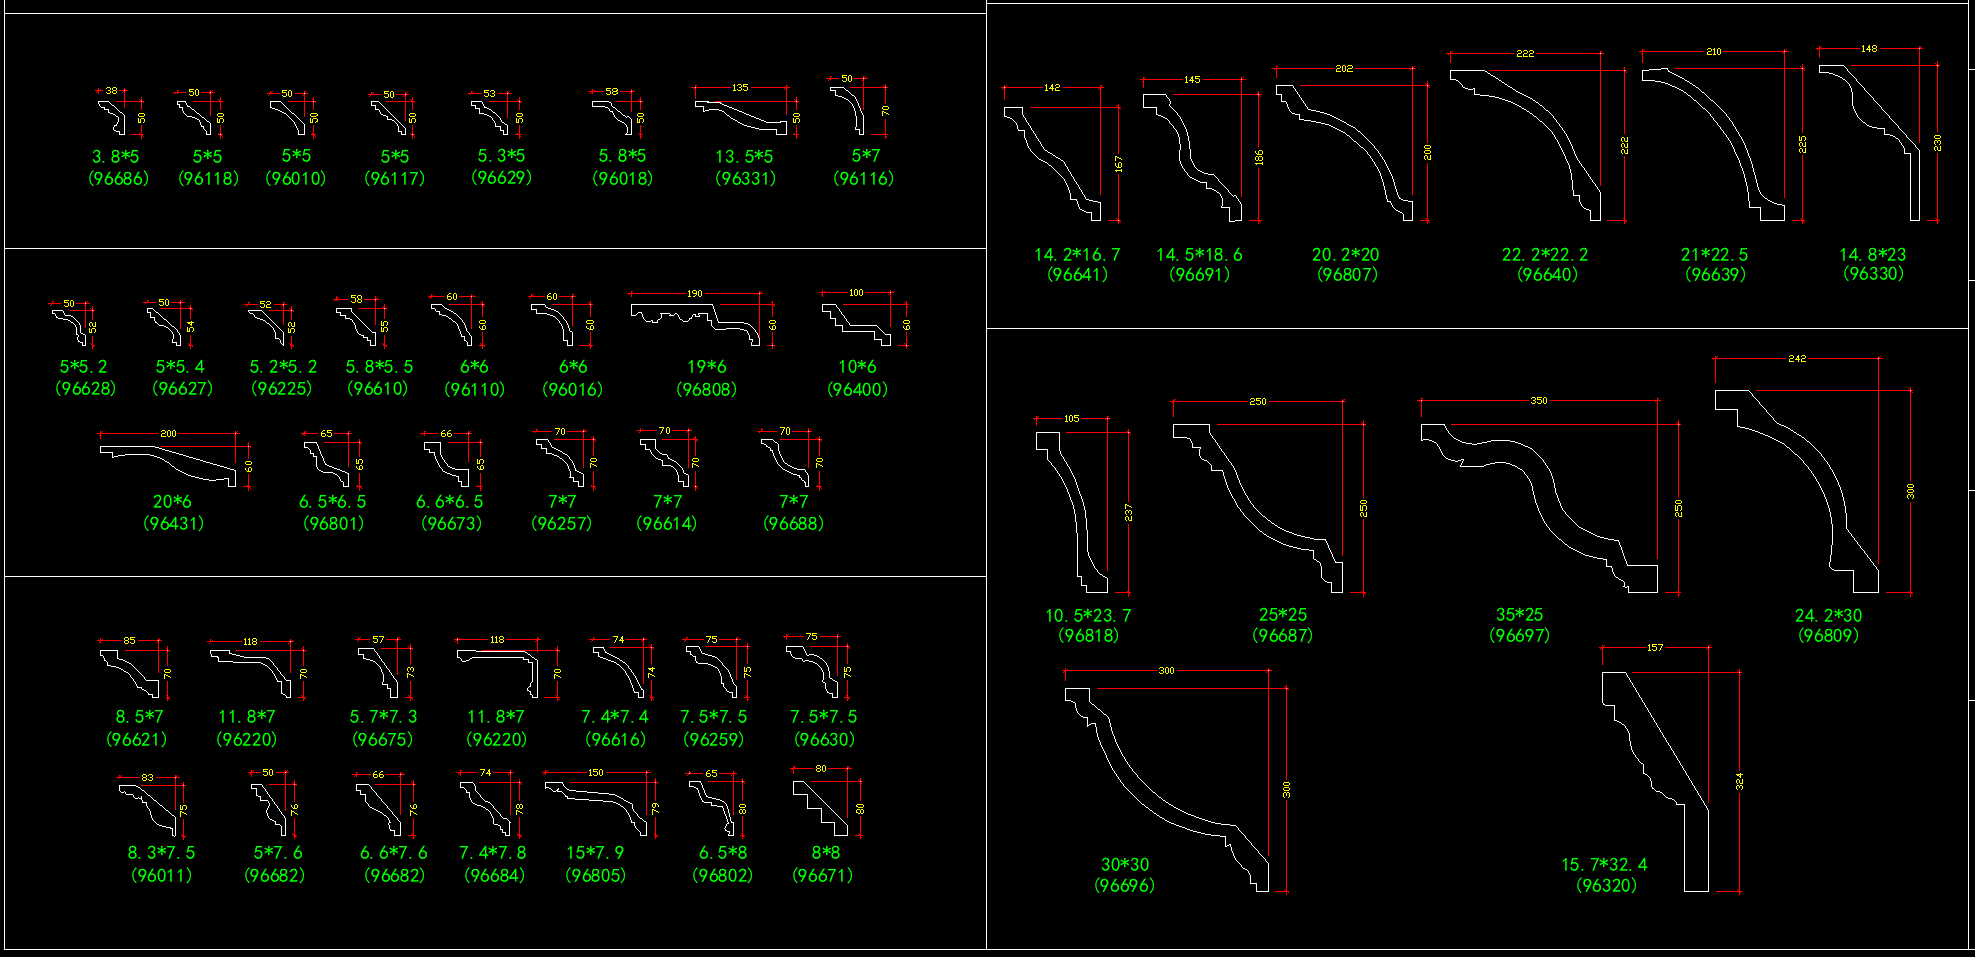Select the 350 dimension value text

[x=1538, y=401]
